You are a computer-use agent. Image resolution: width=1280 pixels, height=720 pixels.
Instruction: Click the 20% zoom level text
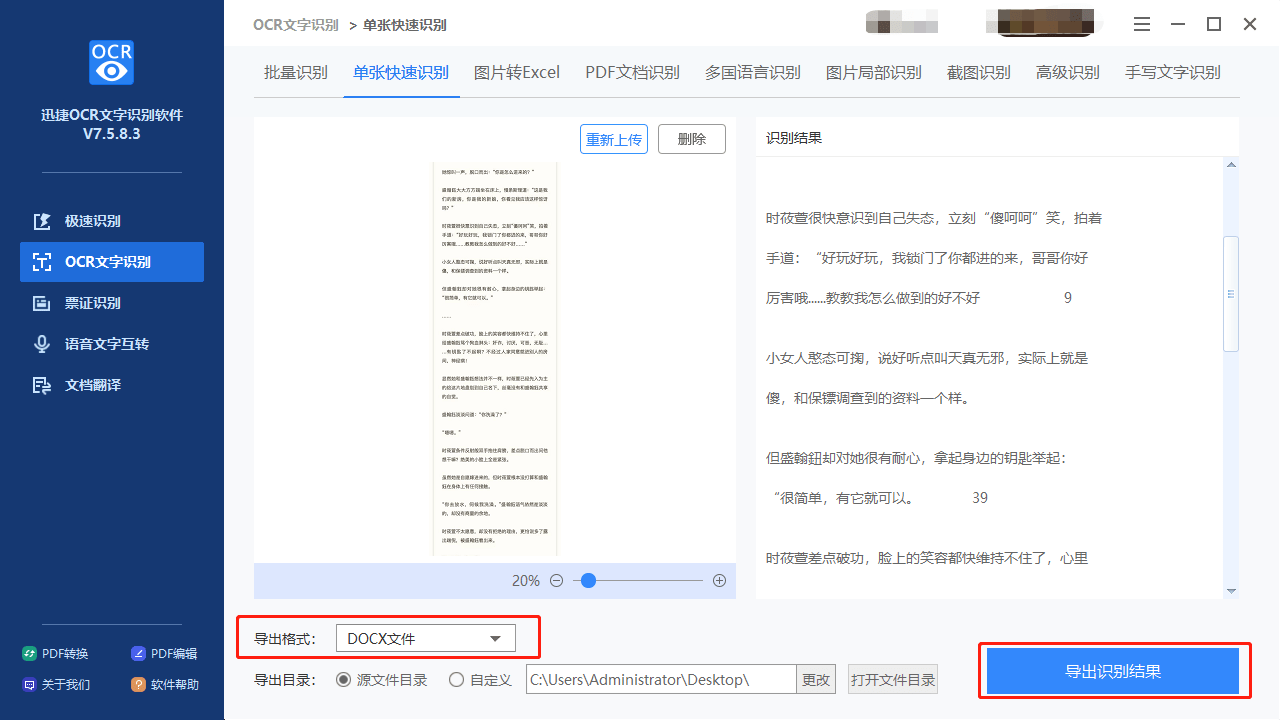coord(526,581)
